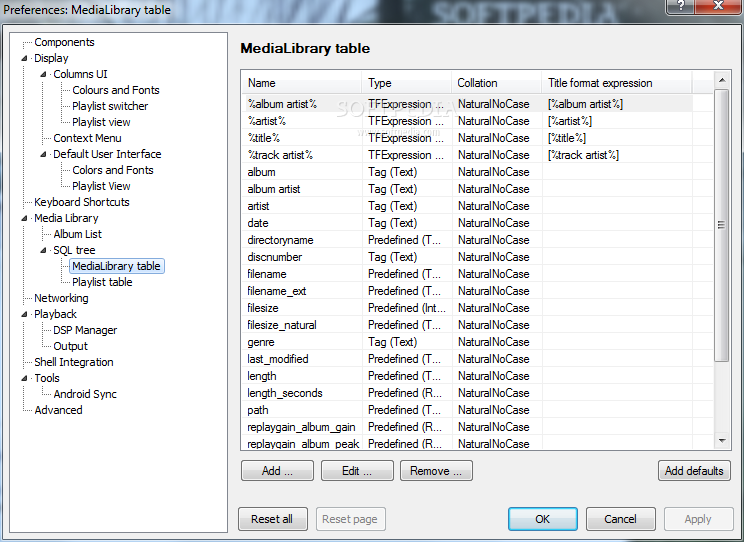744x542 pixels.
Task: Select the path row
Action: [467, 410]
